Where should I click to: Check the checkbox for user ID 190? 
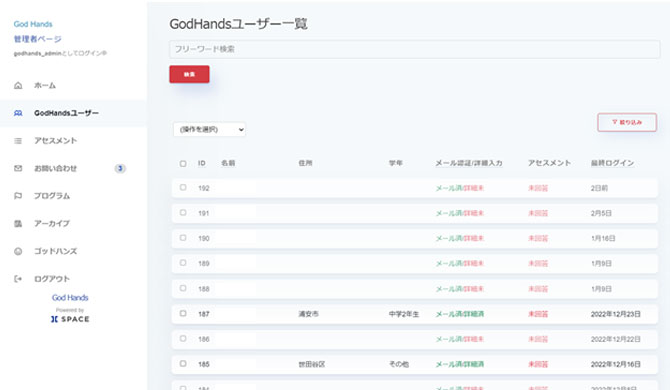[x=183, y=238]
